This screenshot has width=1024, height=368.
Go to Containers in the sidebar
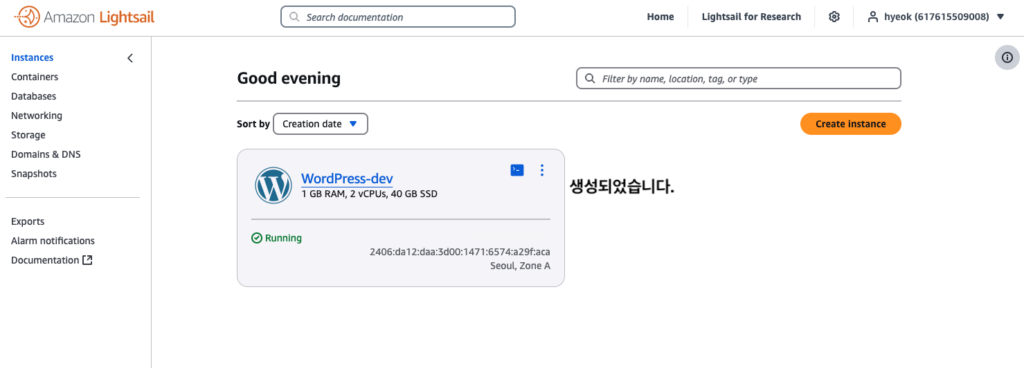(35, 77)
